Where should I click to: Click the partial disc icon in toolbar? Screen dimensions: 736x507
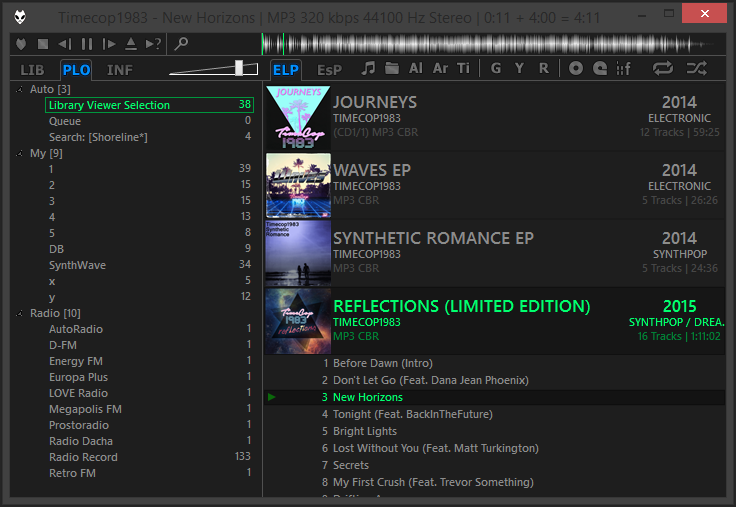pyautogui.click(x=600, y=69)
